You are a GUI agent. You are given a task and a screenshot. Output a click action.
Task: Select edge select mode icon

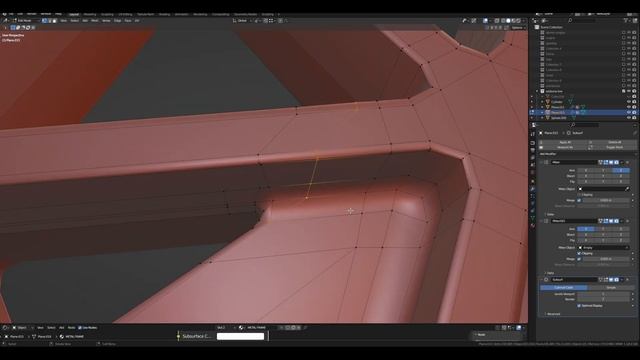(x=50, y=20)
